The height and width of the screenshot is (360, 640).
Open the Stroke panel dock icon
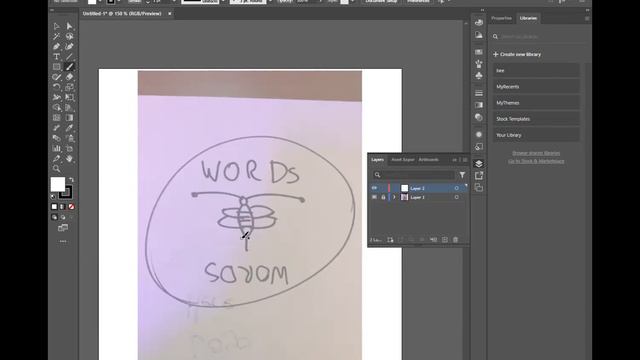[x=479, y=93]
